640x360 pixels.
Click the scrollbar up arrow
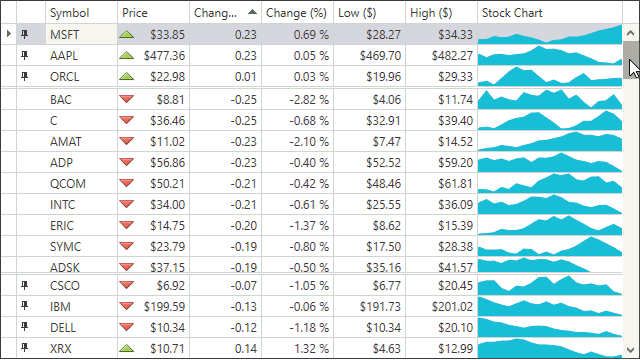coord(631,33)
